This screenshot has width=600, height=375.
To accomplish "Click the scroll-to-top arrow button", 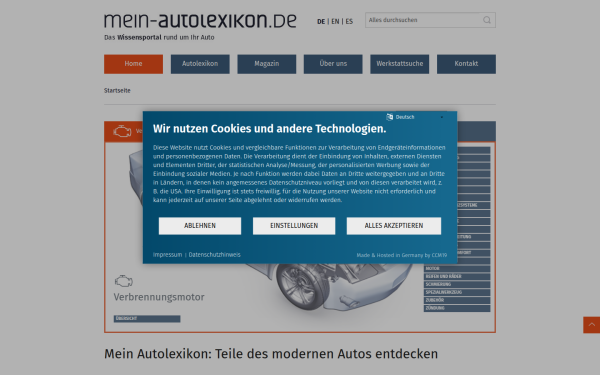I will [x=592, y=325].
